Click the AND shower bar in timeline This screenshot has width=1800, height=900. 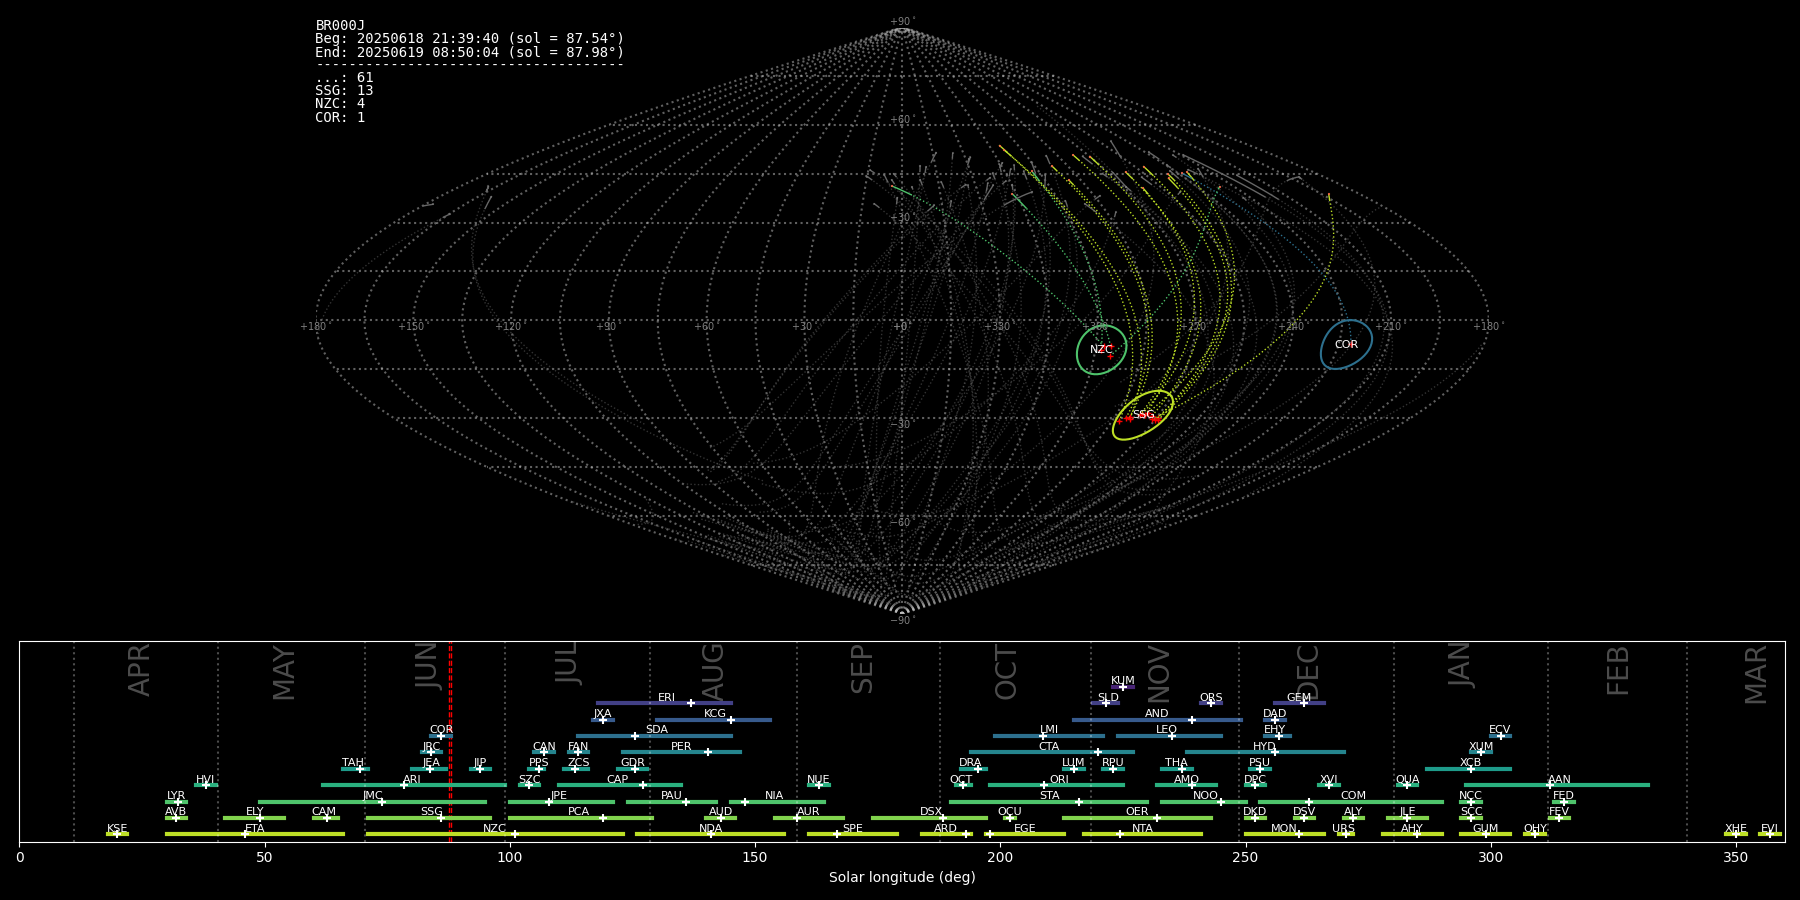[x=1157, y=720]
